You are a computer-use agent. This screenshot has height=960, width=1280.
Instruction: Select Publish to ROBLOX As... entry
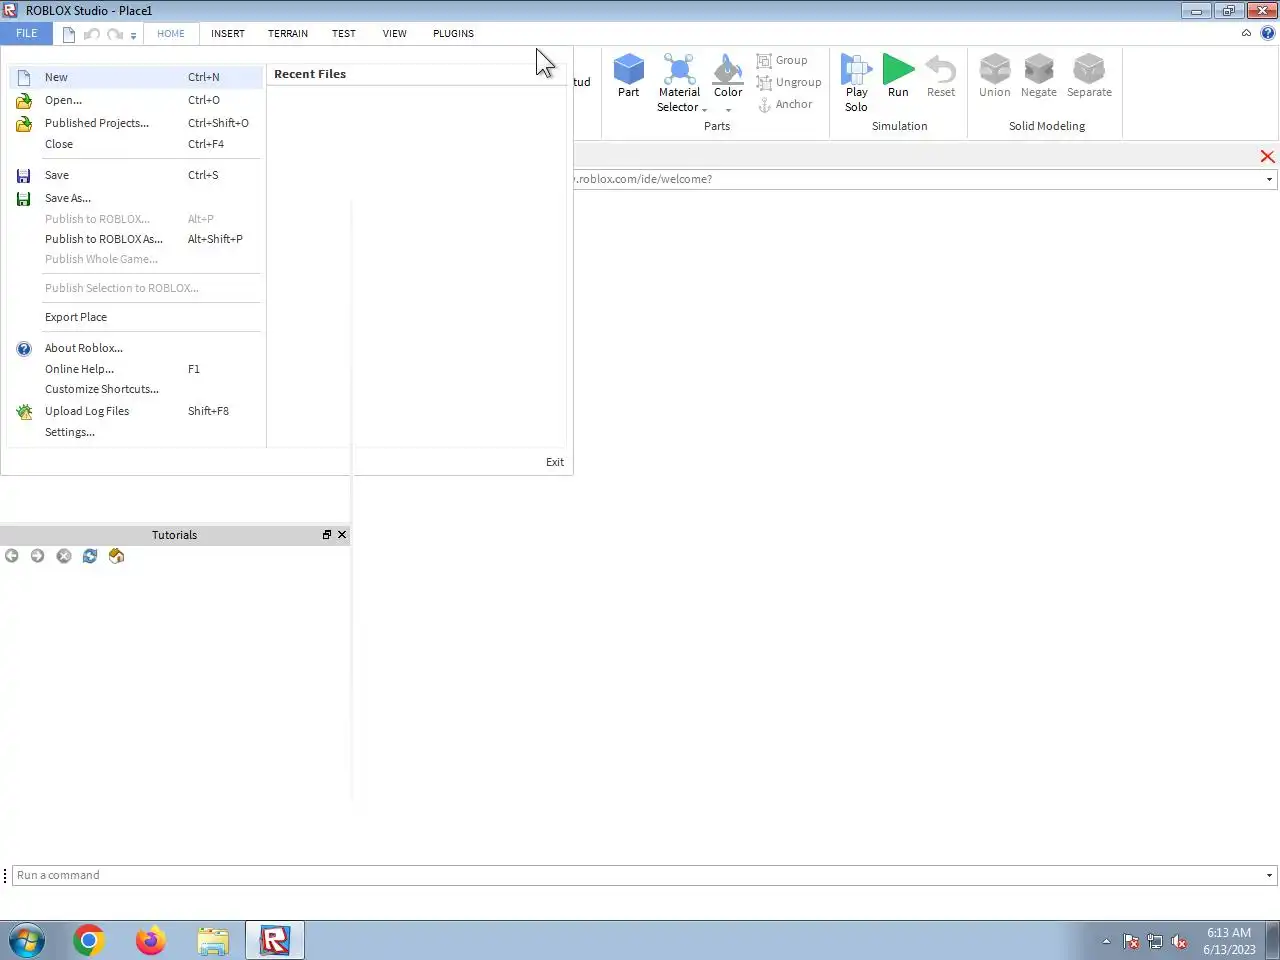[x=135, y=239]
